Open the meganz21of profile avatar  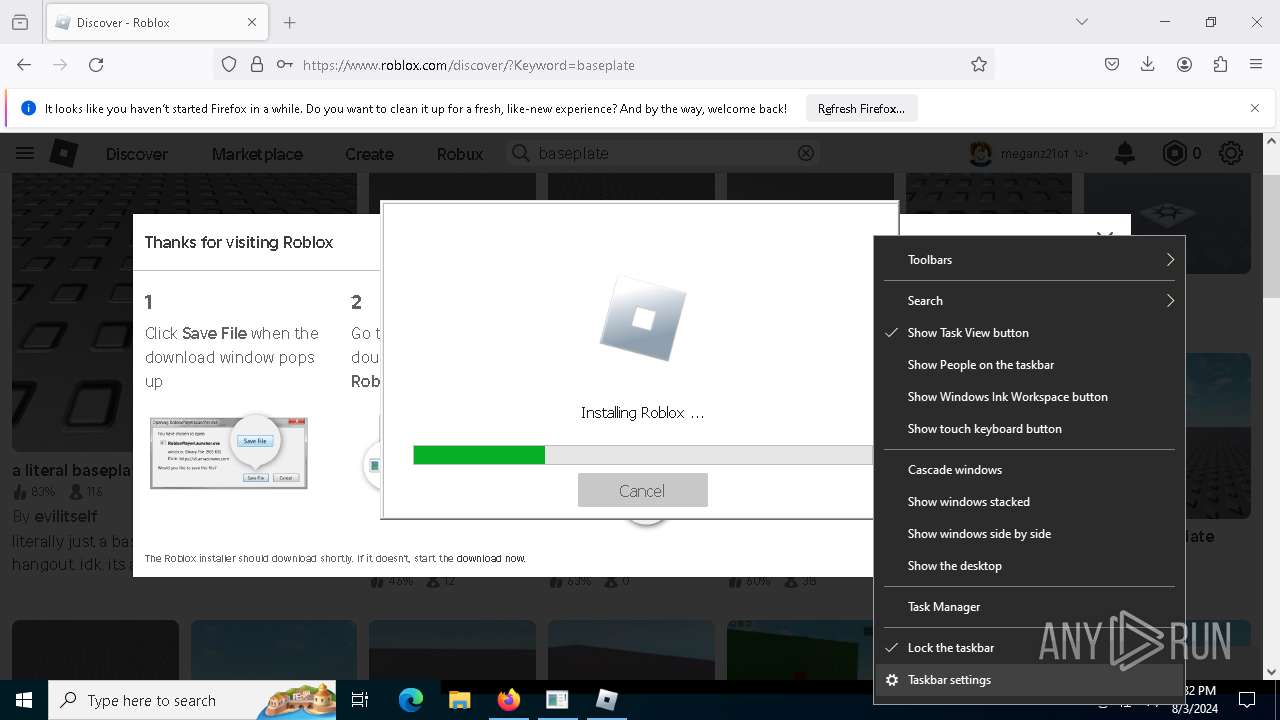tap(980, 153)
